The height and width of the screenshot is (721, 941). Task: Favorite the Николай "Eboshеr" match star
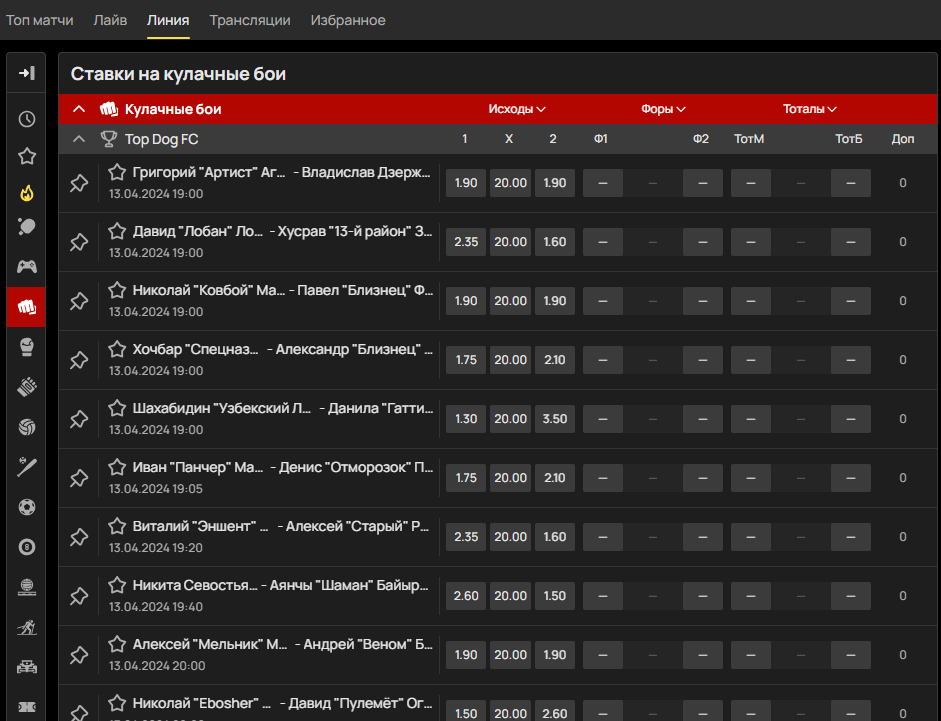pos(117,703)
